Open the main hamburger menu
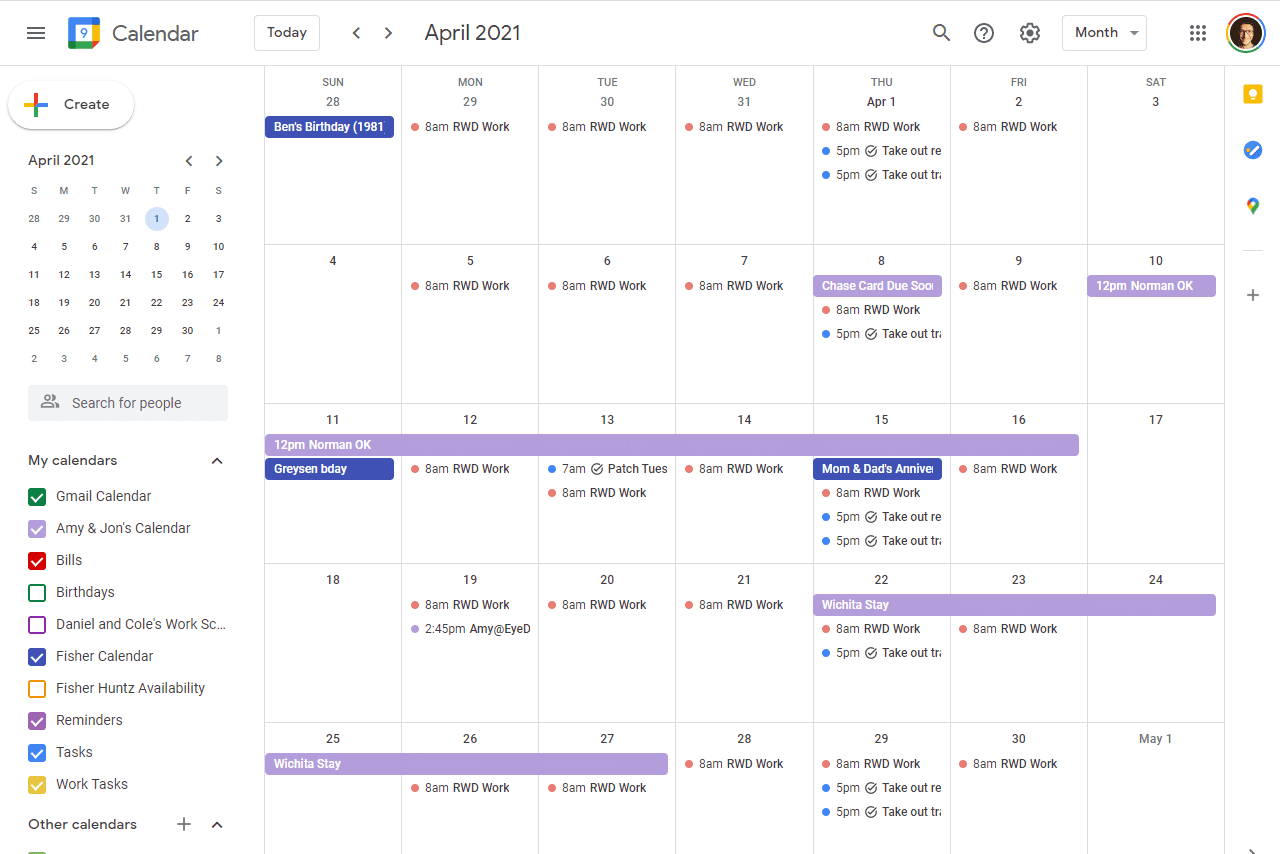 point(36,32)
